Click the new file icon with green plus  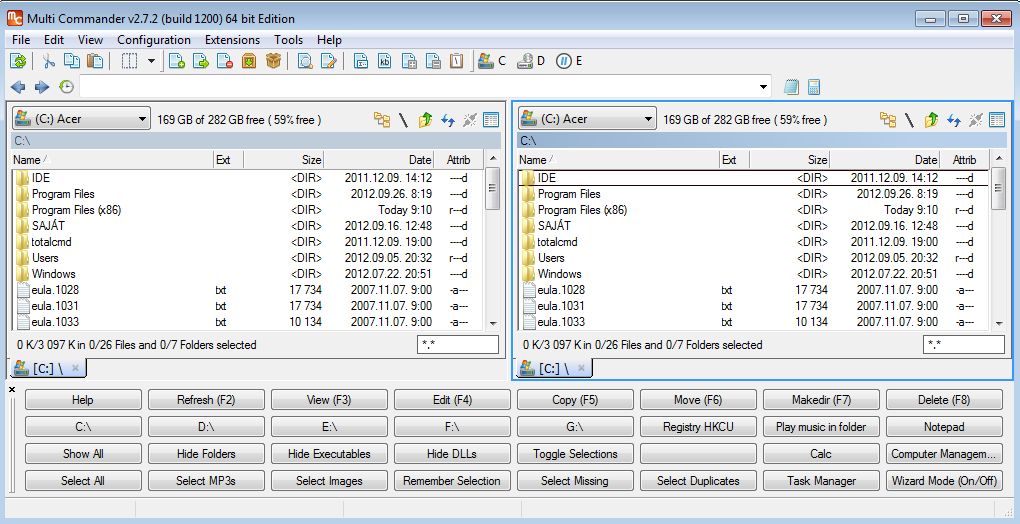click(177, 61)
